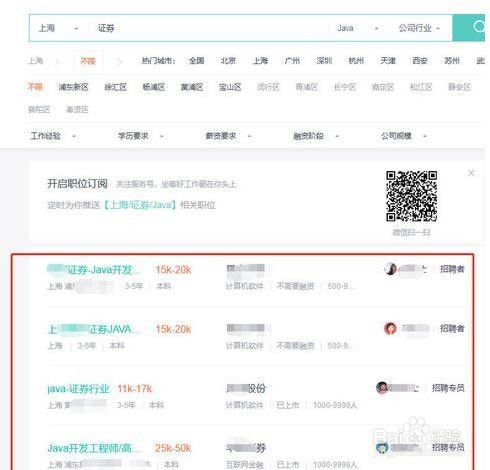This screenshot has height=470, width=490.
Task: Filter by 松江区 district
Action: 421,87
